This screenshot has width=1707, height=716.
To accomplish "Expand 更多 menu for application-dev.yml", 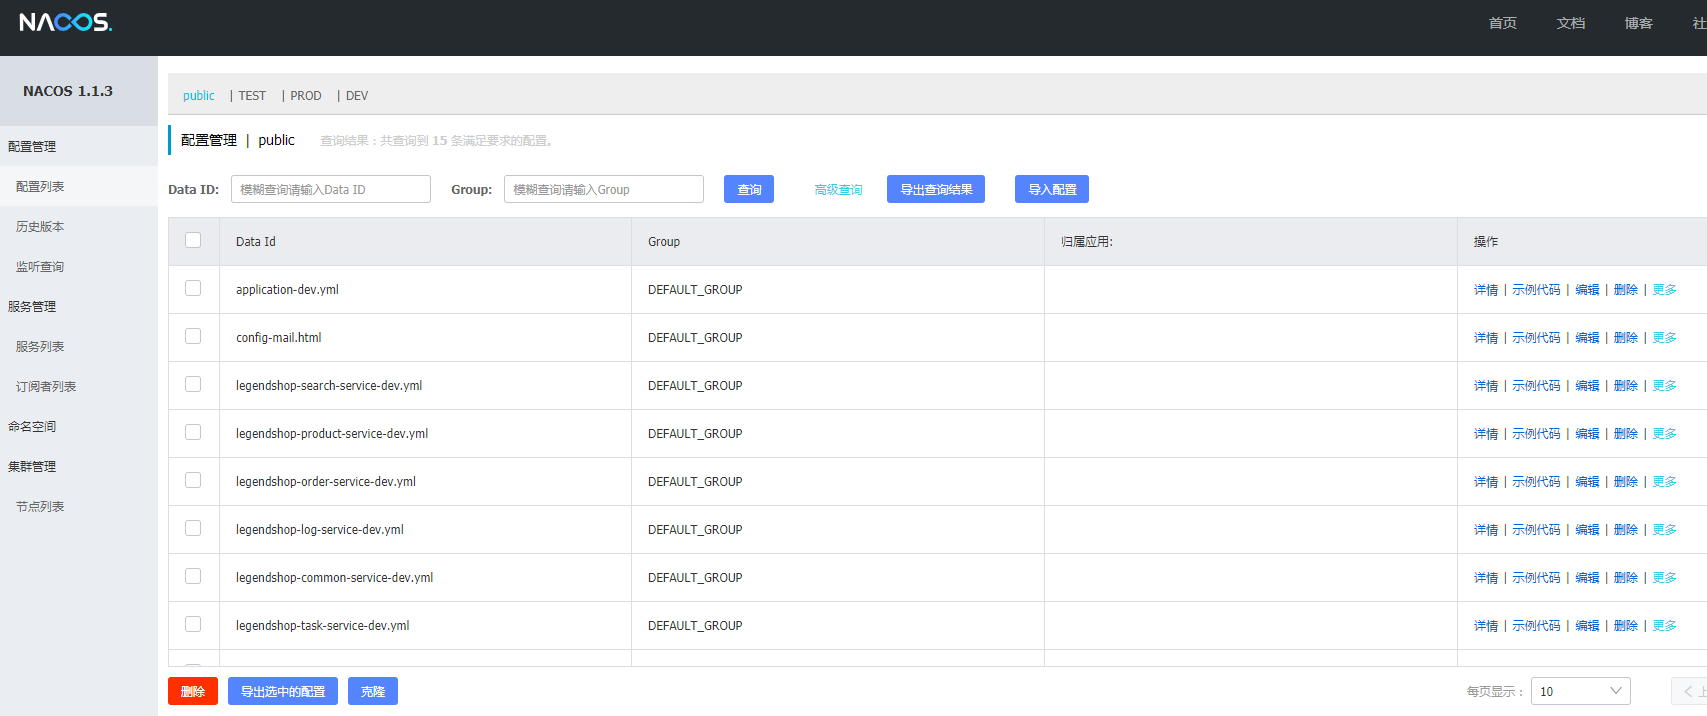I will [x=1664, y=290].
